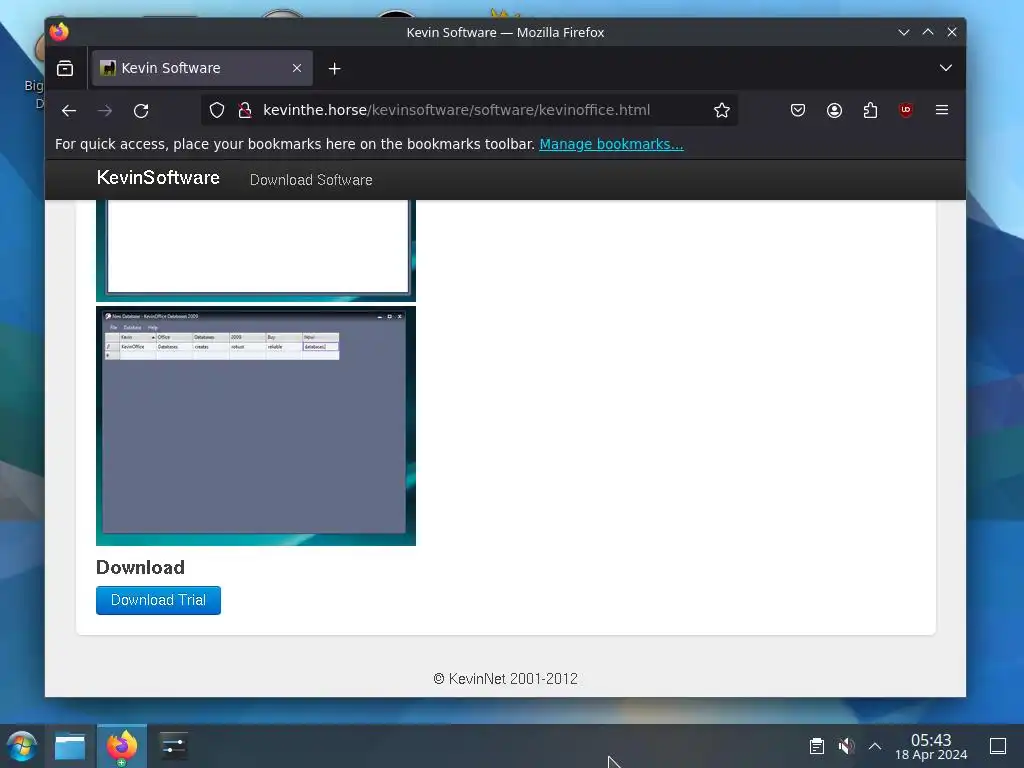Minimize the Firefox window
The image size is (1024, 768).
pos(904,32)
